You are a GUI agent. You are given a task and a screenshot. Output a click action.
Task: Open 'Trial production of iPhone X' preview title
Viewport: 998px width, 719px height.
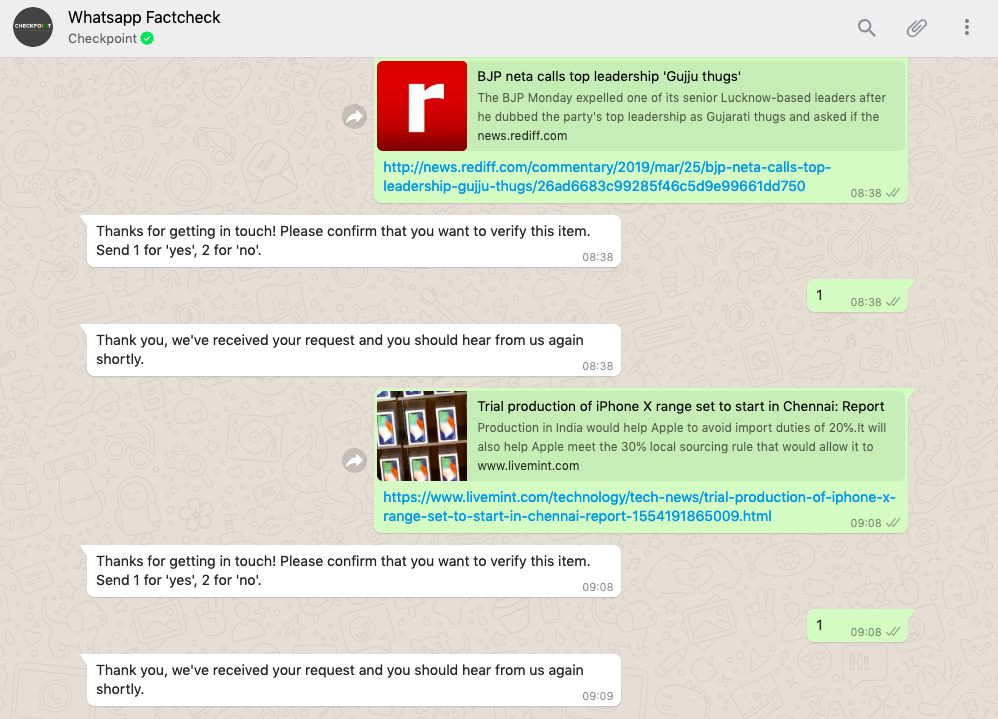click(x=680, y=406)
